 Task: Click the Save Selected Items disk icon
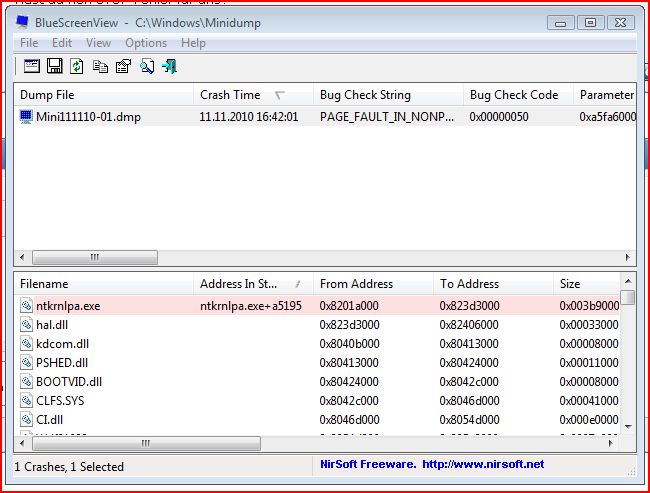pos(54,66)
